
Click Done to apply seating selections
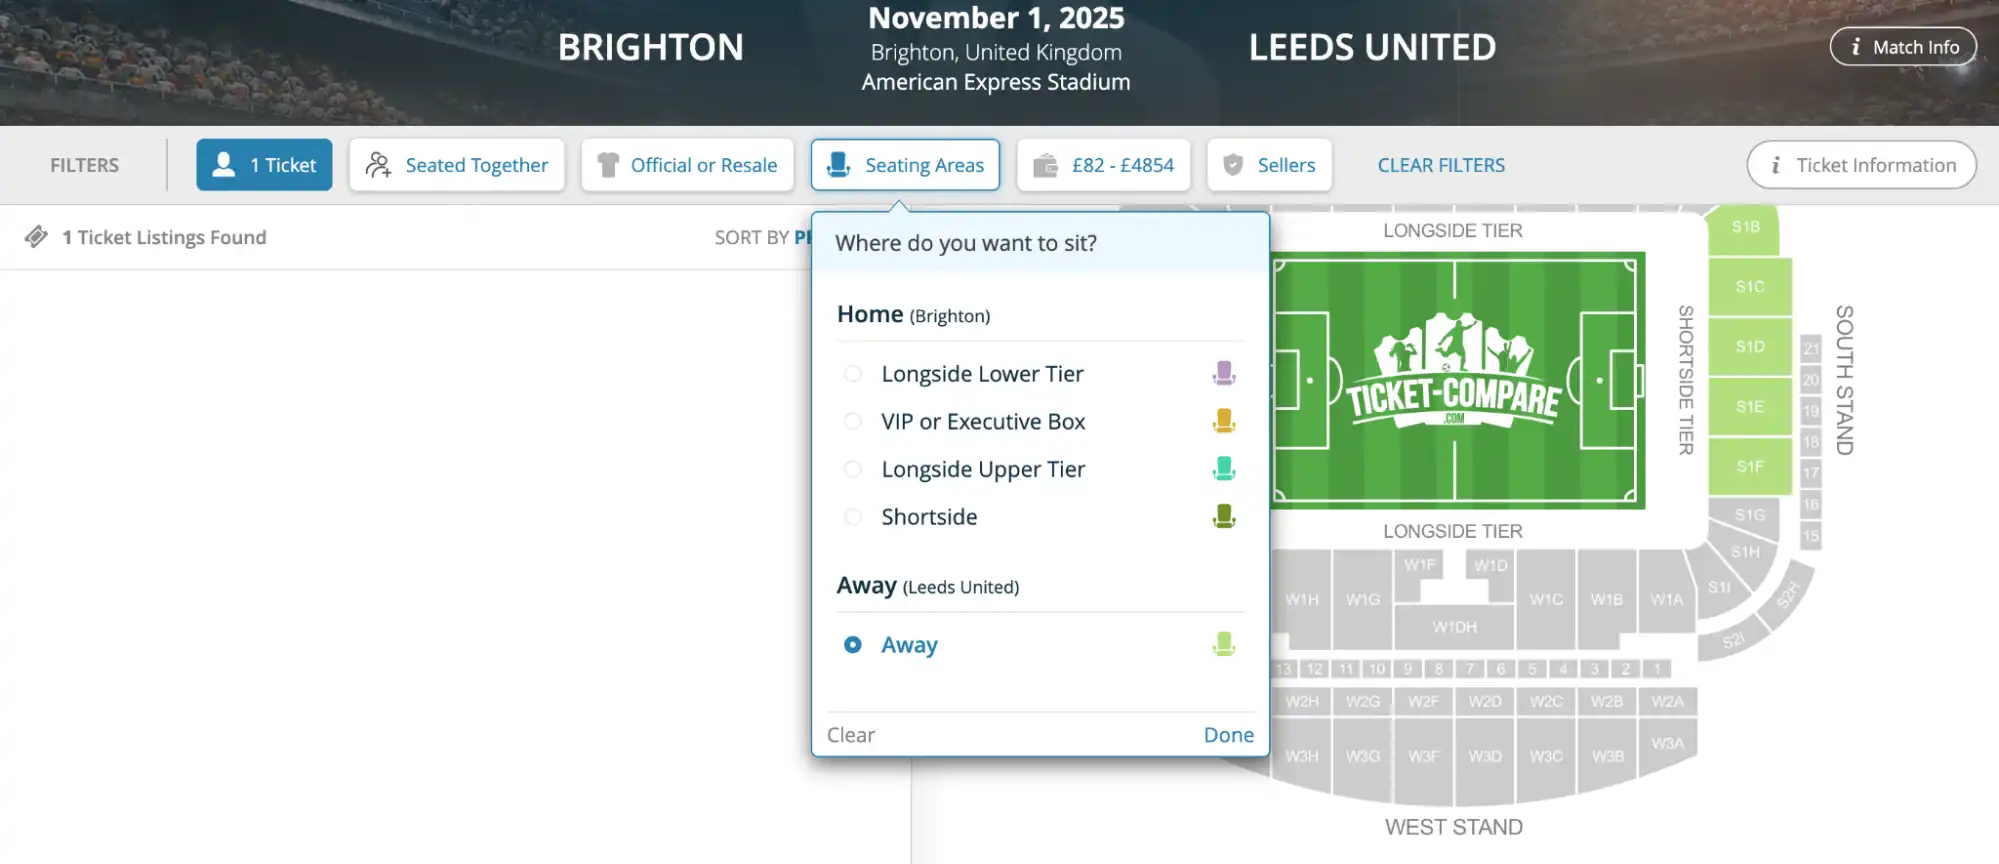(1228, 734)
